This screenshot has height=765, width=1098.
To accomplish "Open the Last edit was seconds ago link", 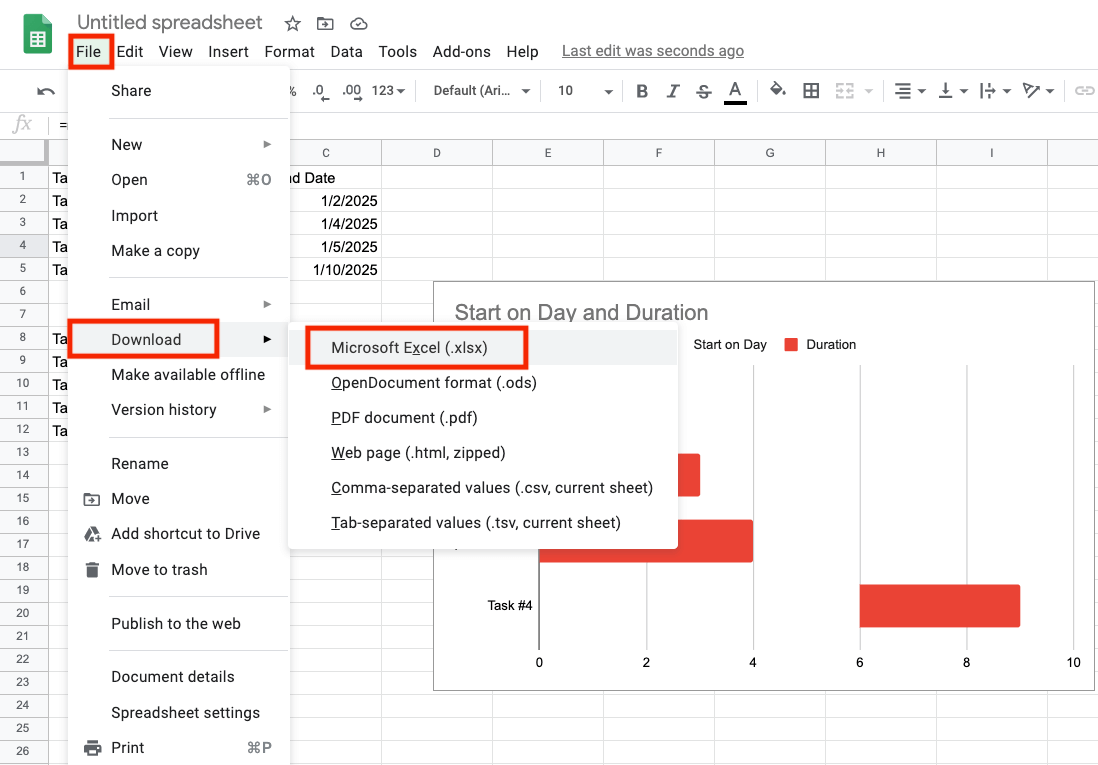I will point(652,51).
